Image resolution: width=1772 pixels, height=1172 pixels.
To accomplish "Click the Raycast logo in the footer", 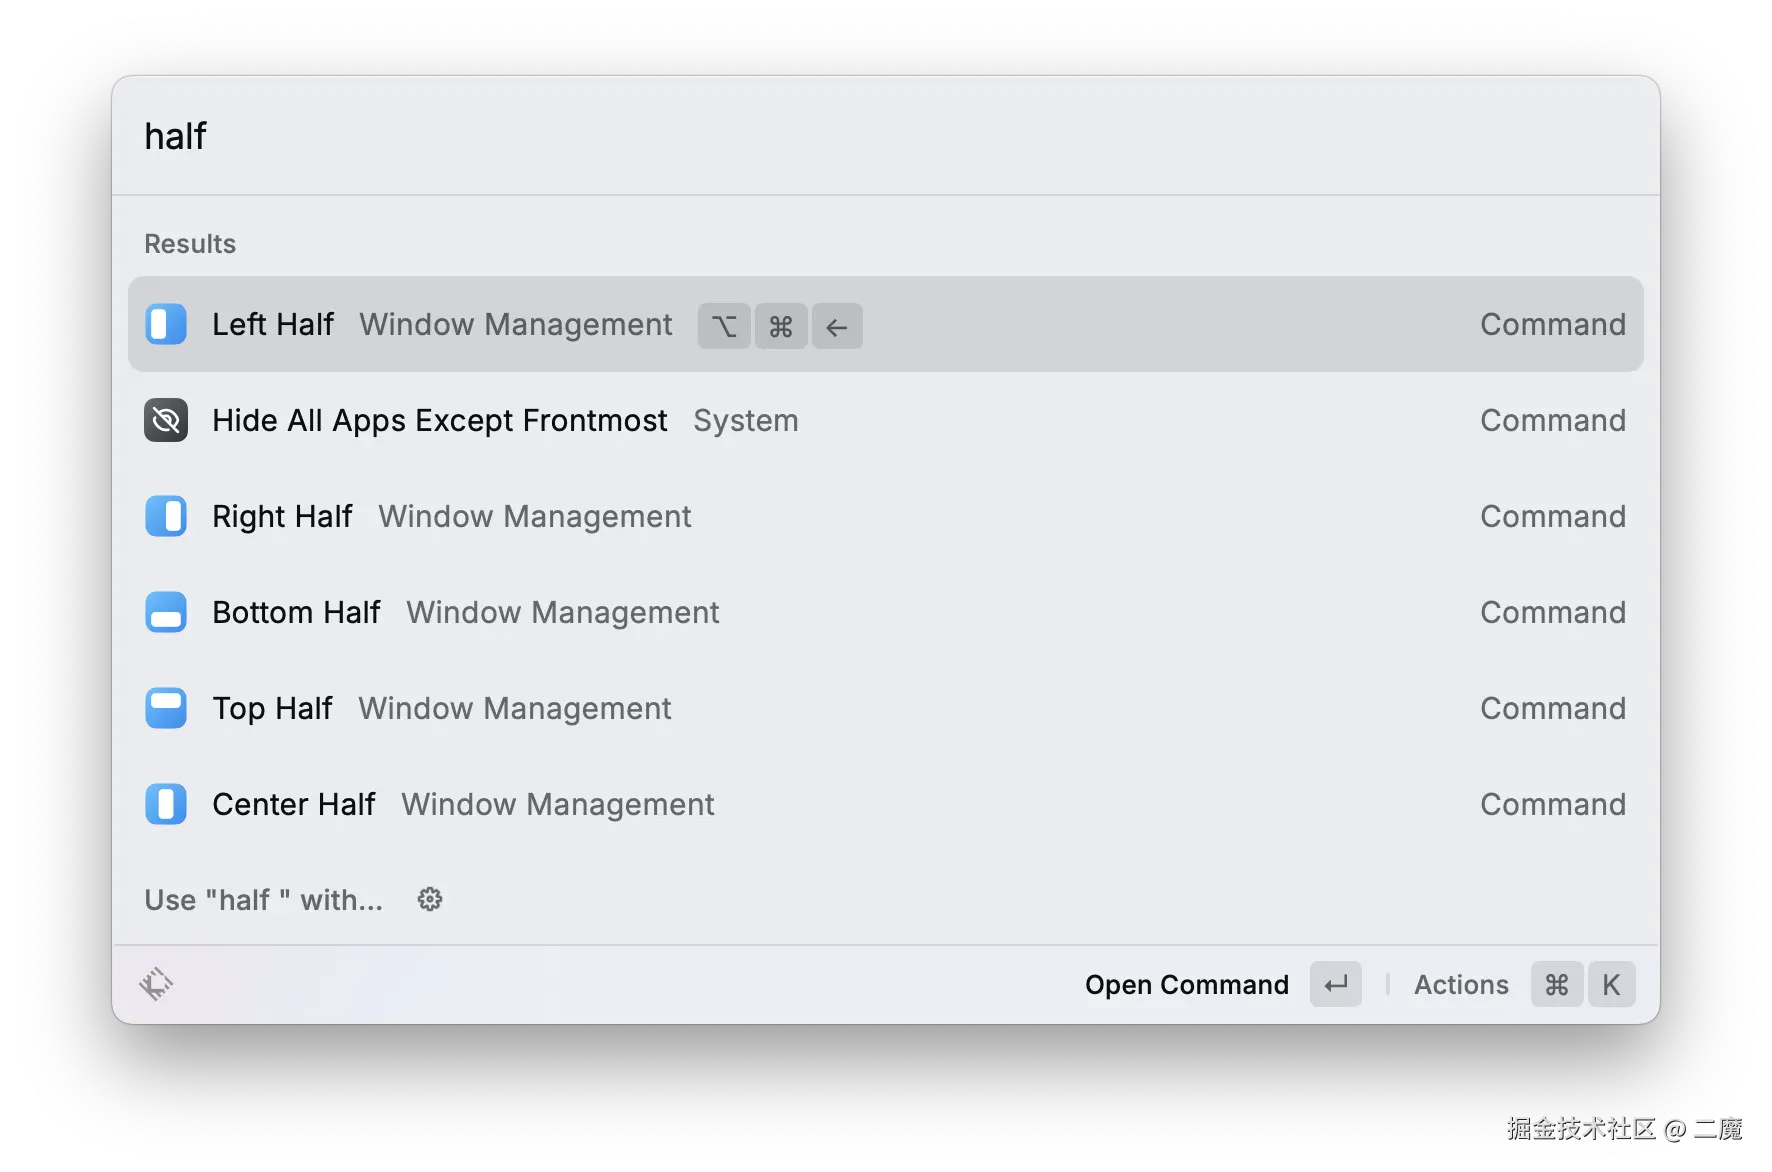I will pyautogui.click(x=158, y=984).
